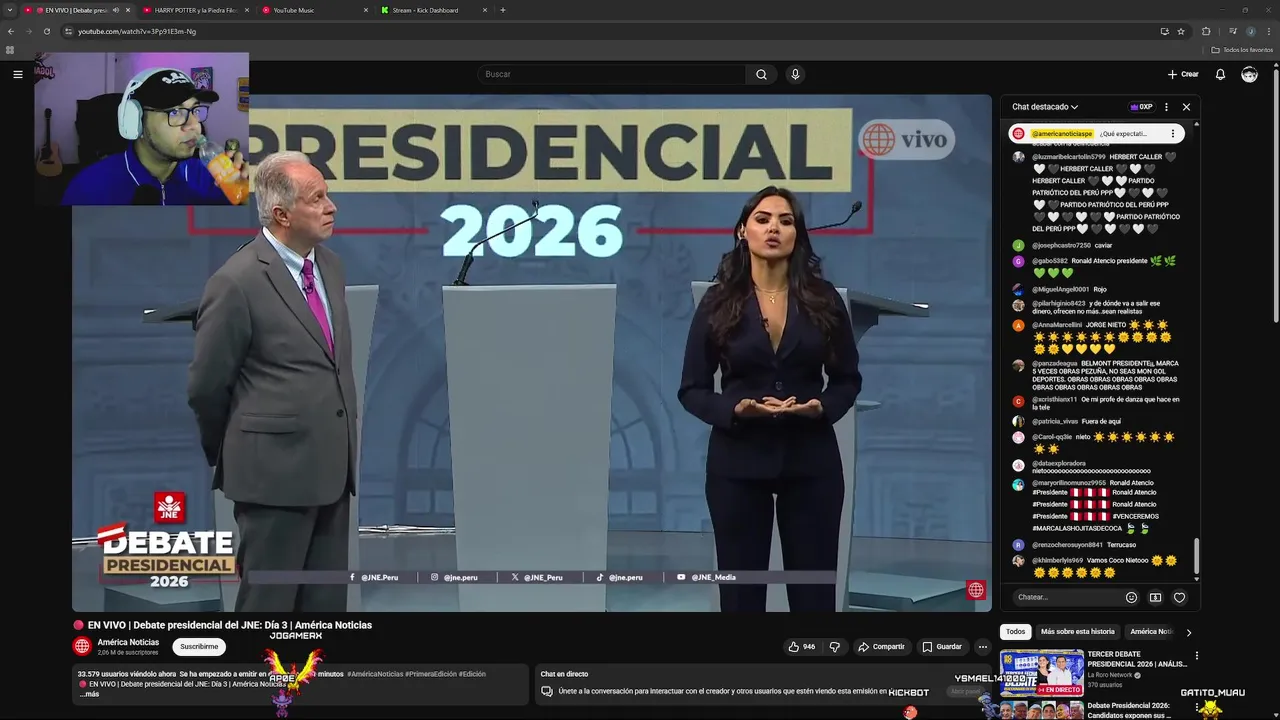Screen dimensions: 1280x720
Task: Click the Super Chat purchase icon
Action: (x=1155, y=597)
